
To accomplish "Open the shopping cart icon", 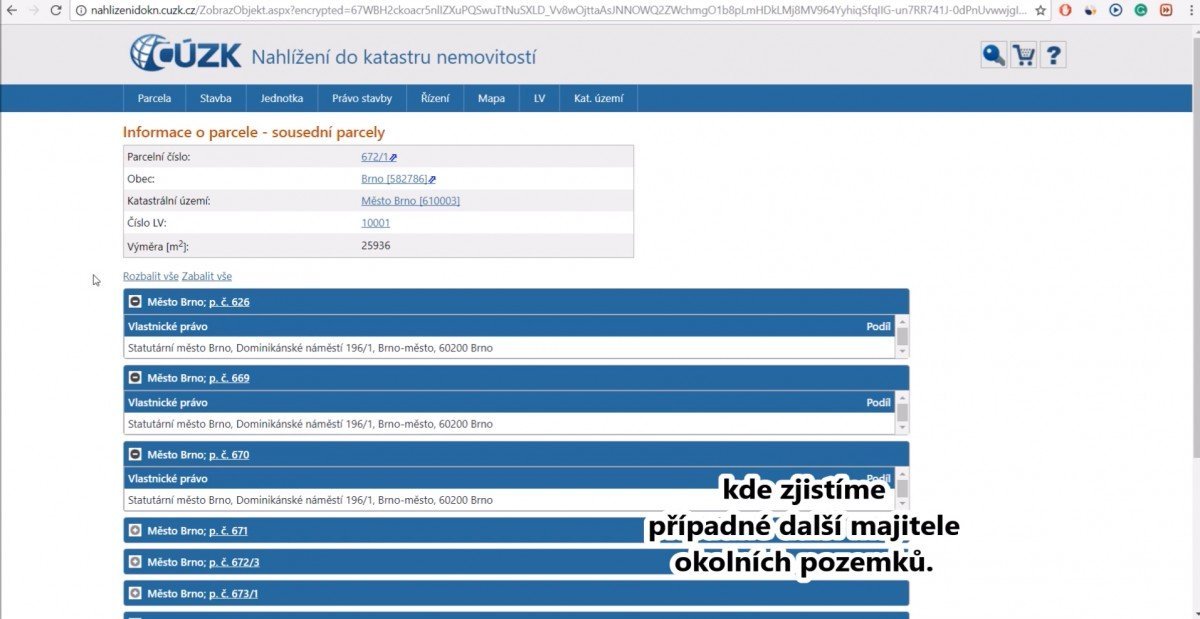I will coord(1023,55).
